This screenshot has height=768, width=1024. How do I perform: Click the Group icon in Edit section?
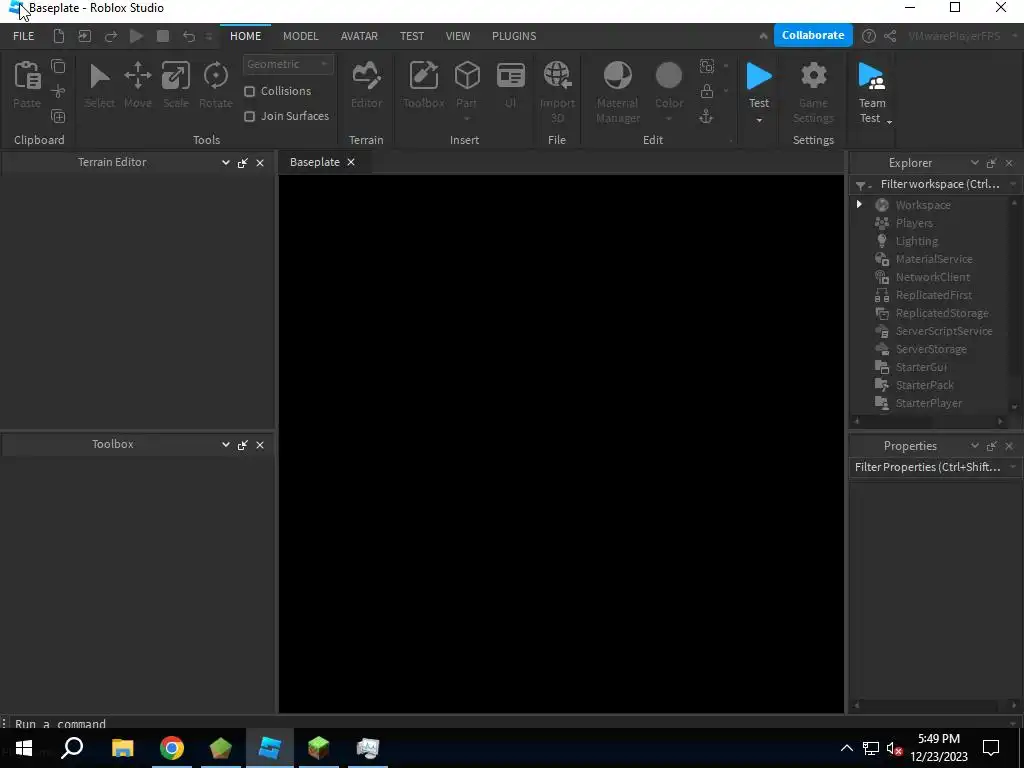707,66
